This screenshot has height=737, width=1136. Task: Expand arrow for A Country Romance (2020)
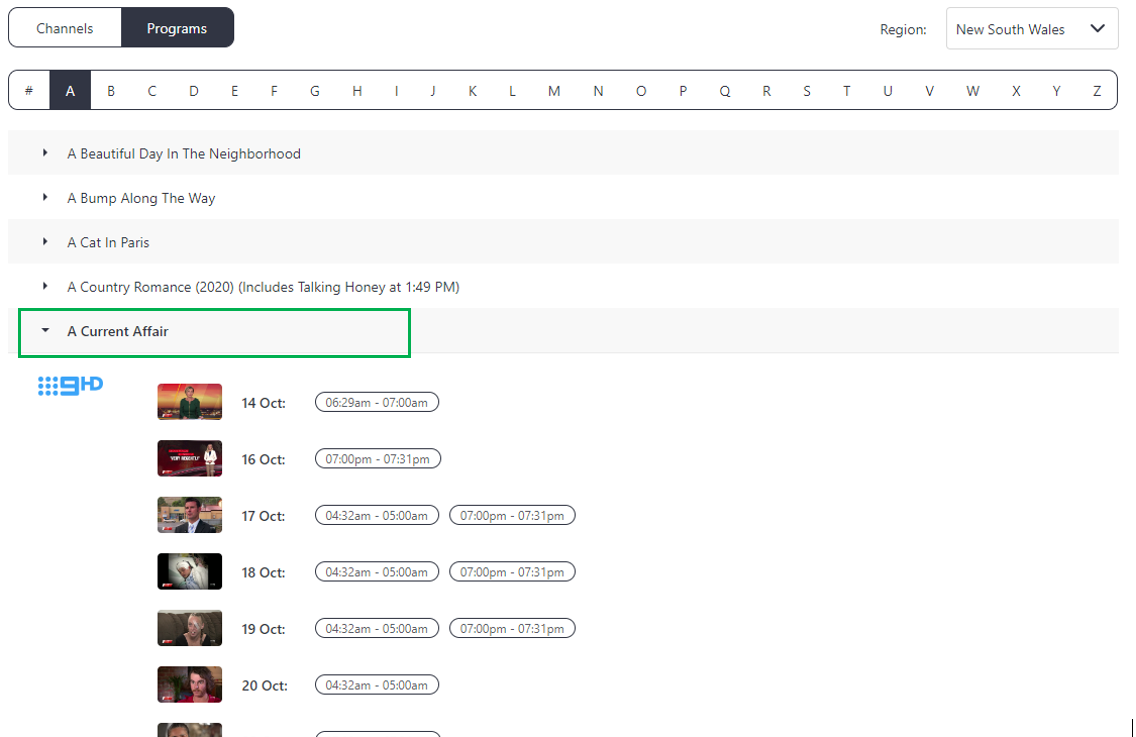45,286
